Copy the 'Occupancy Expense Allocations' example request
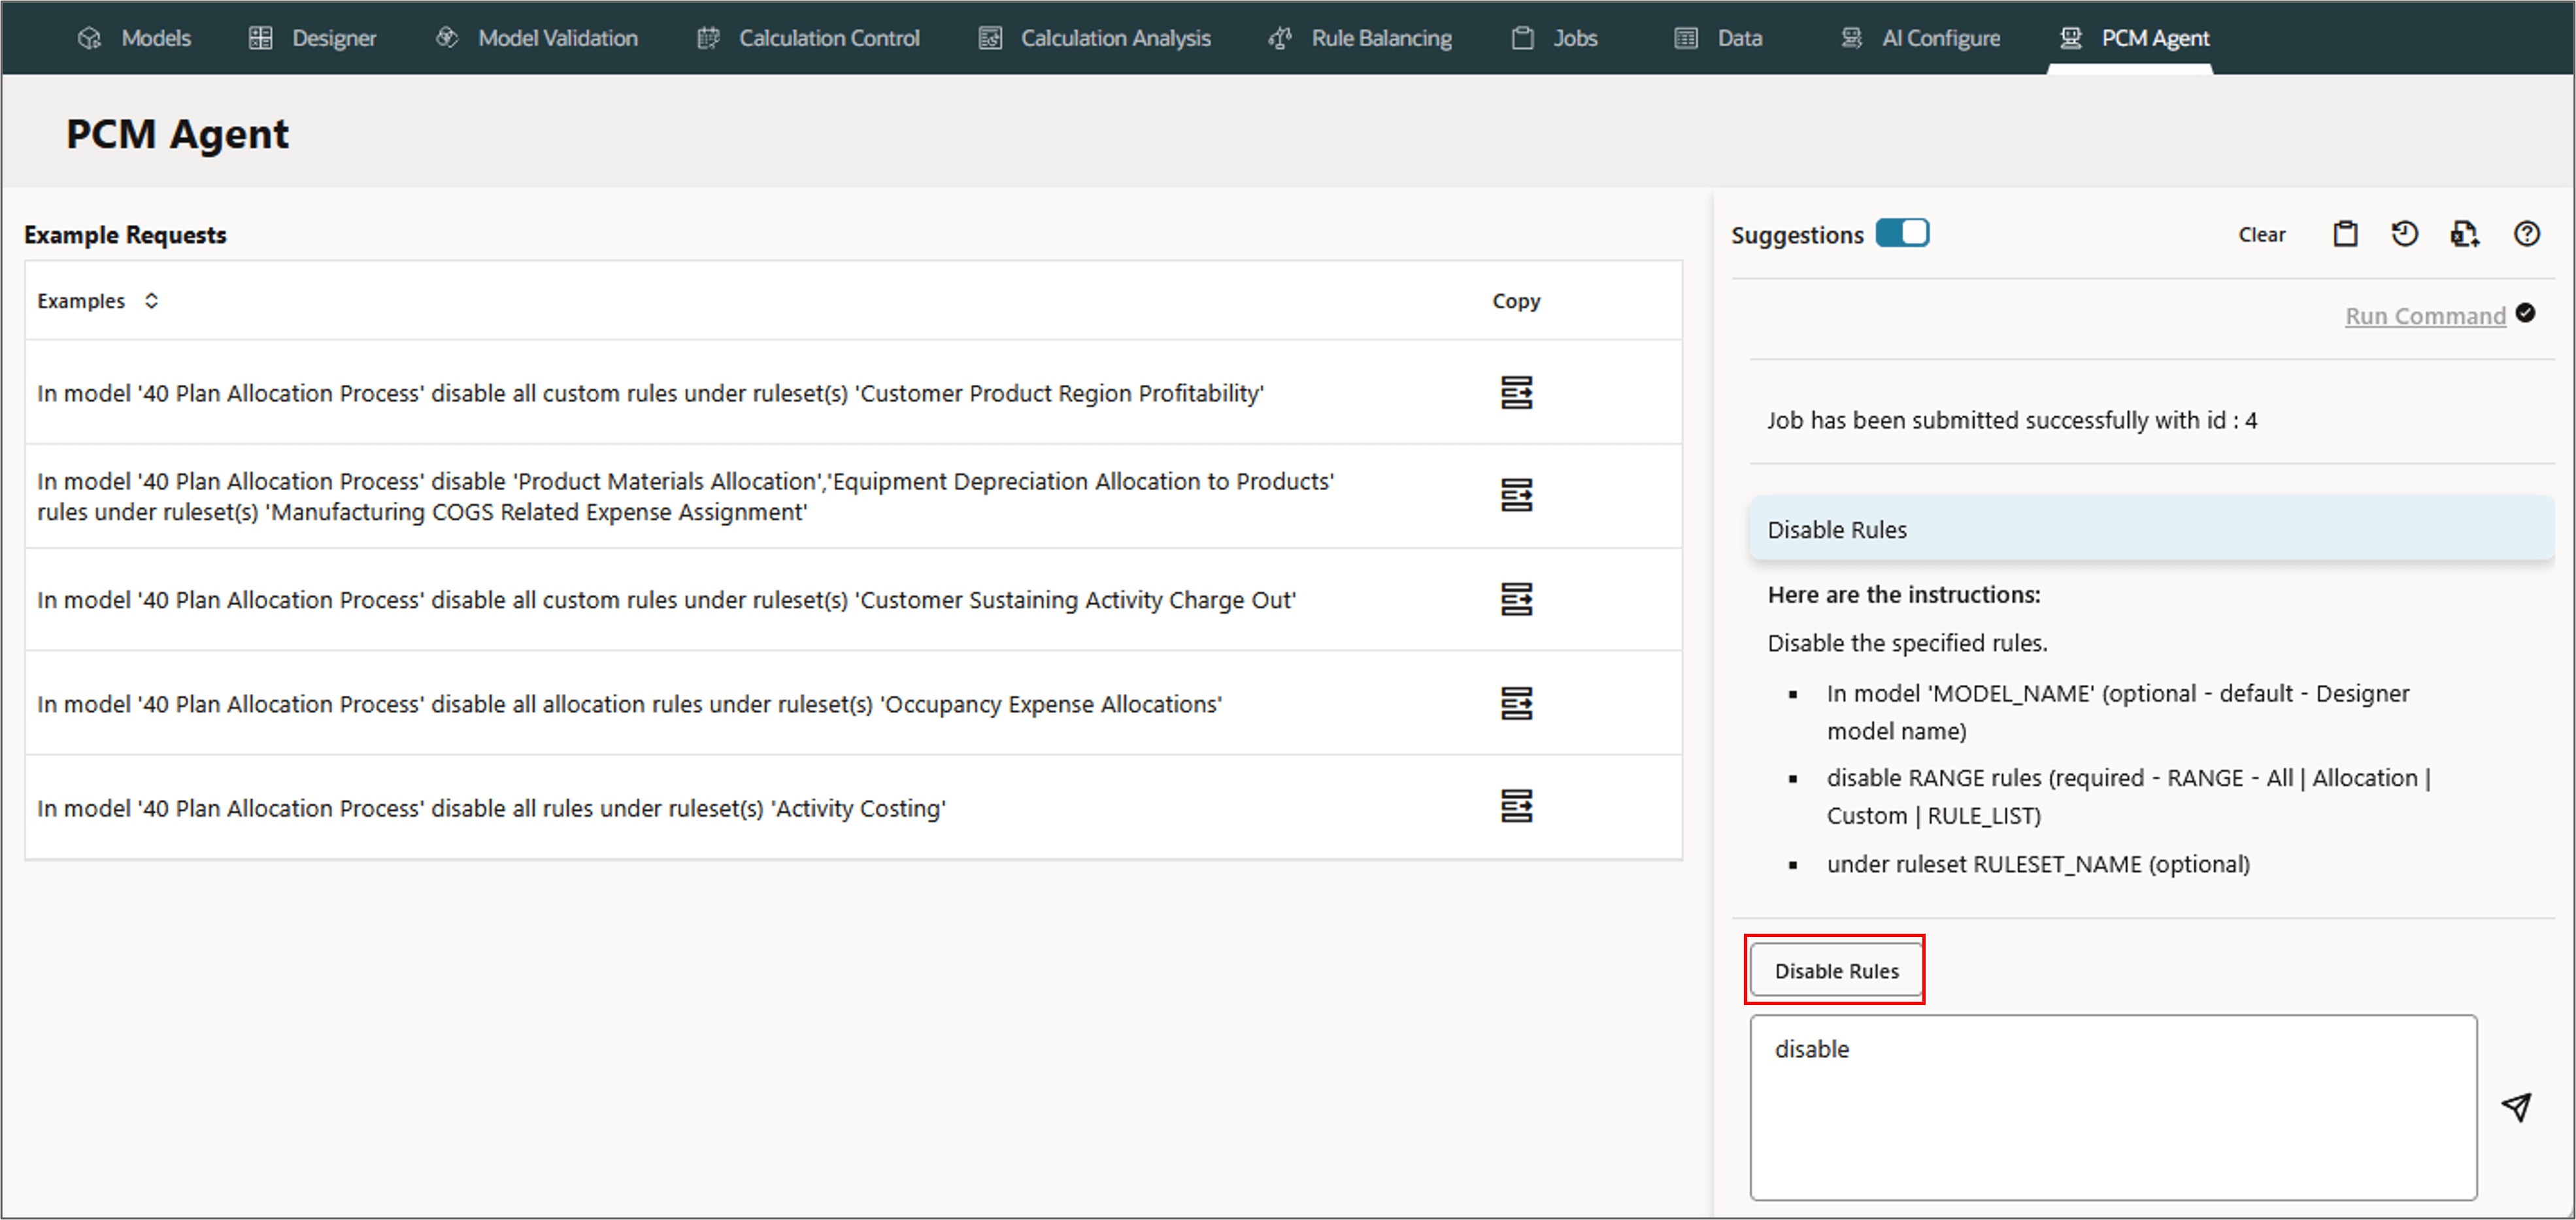The image size is (2576, 1220). coord(1516,703)
